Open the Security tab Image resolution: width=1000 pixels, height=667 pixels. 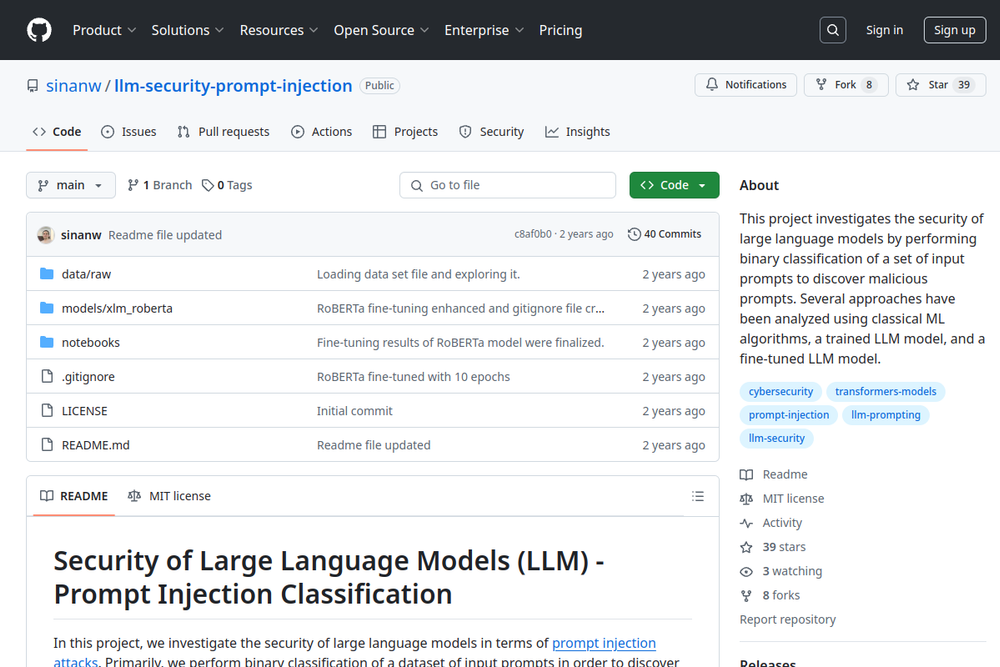click(x=491, y=132)
